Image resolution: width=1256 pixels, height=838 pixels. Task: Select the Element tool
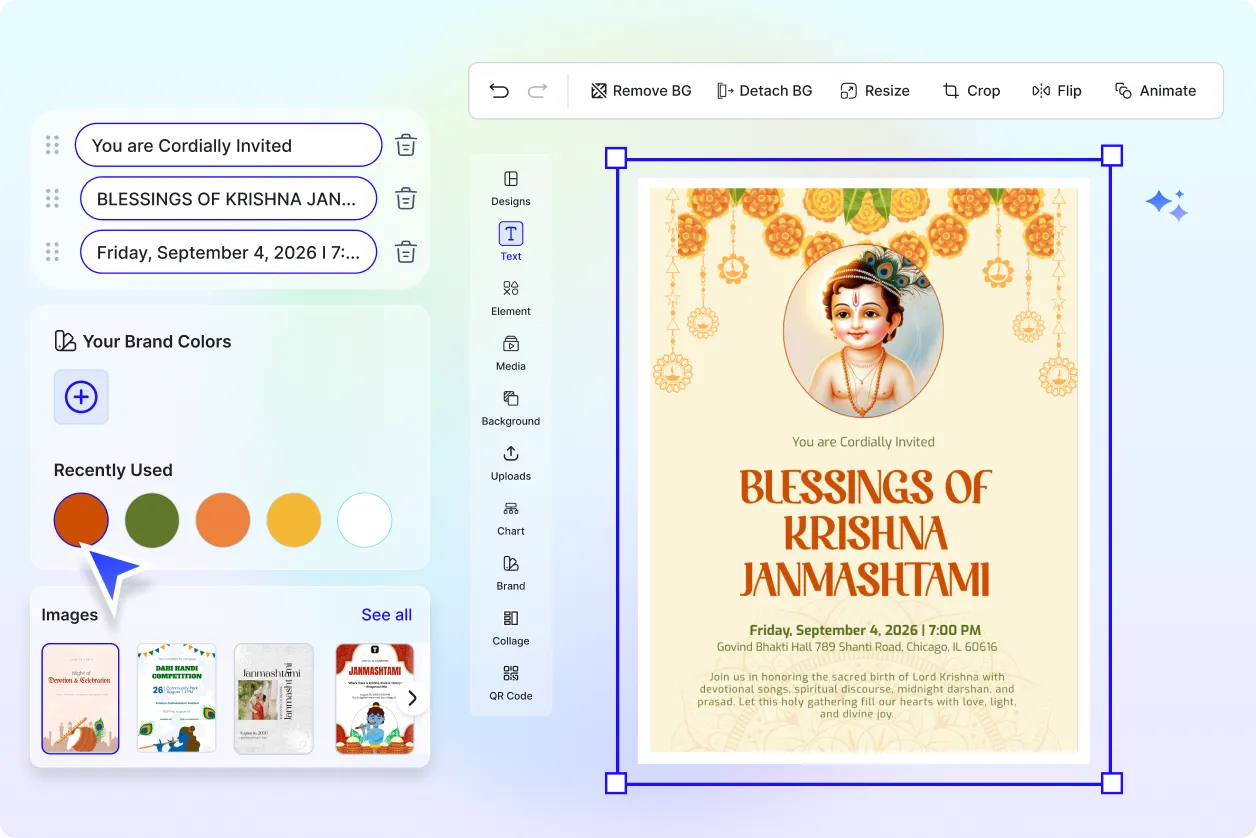510,297
